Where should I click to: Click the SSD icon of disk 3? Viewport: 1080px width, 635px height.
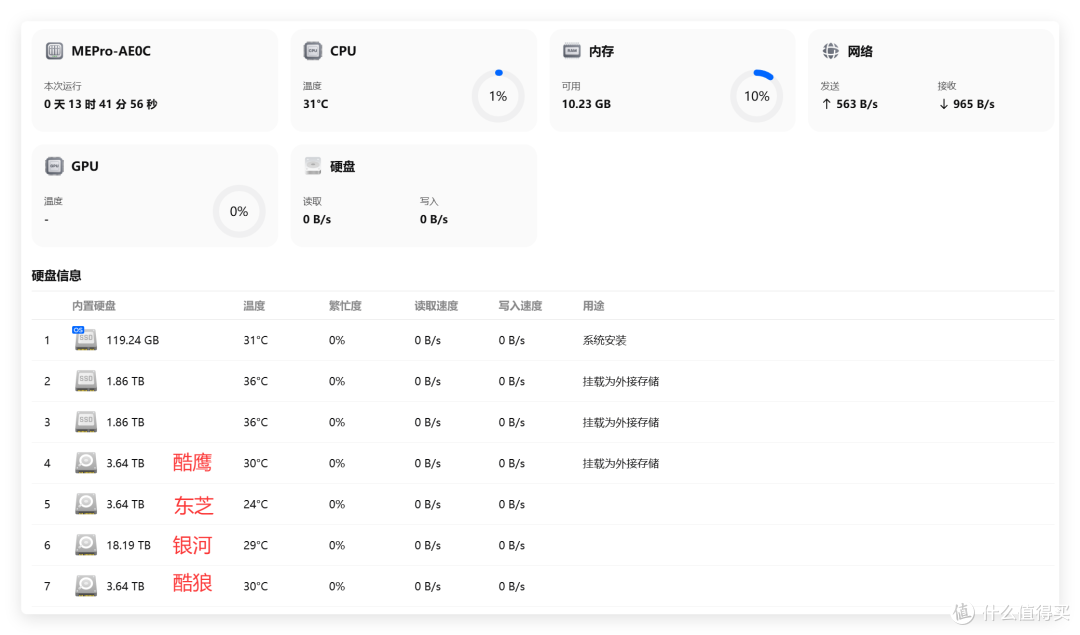[85, 422]
